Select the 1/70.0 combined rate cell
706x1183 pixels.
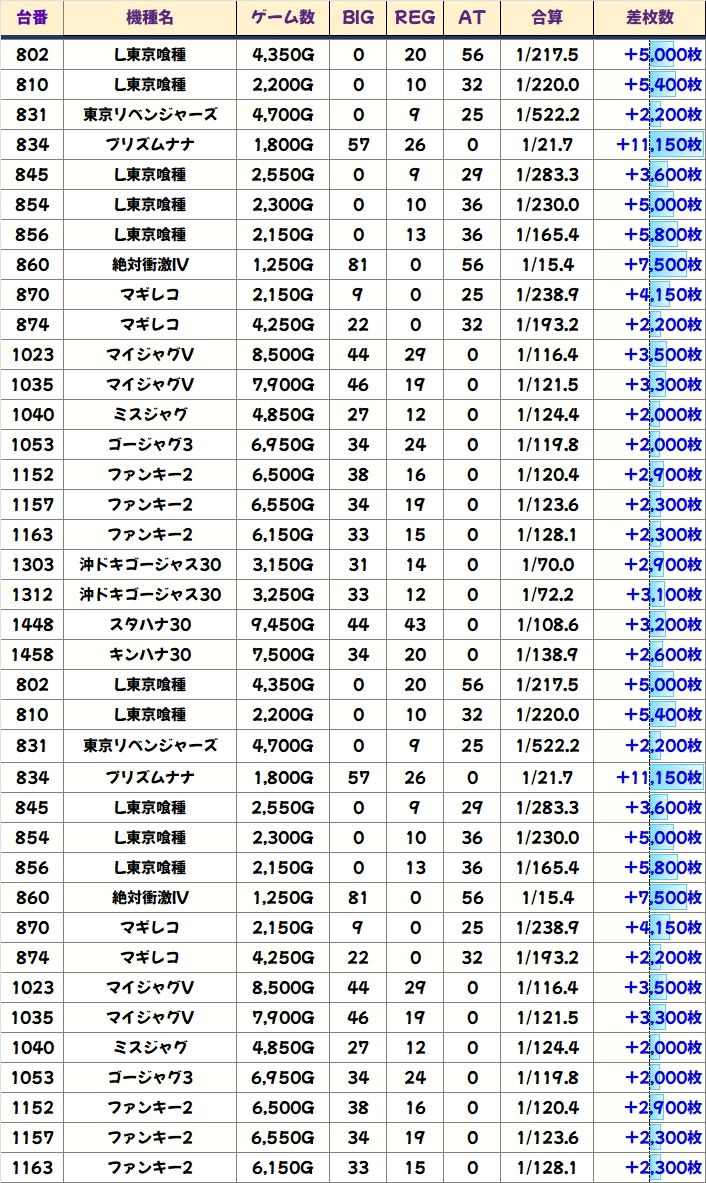(x=547, y=565)
